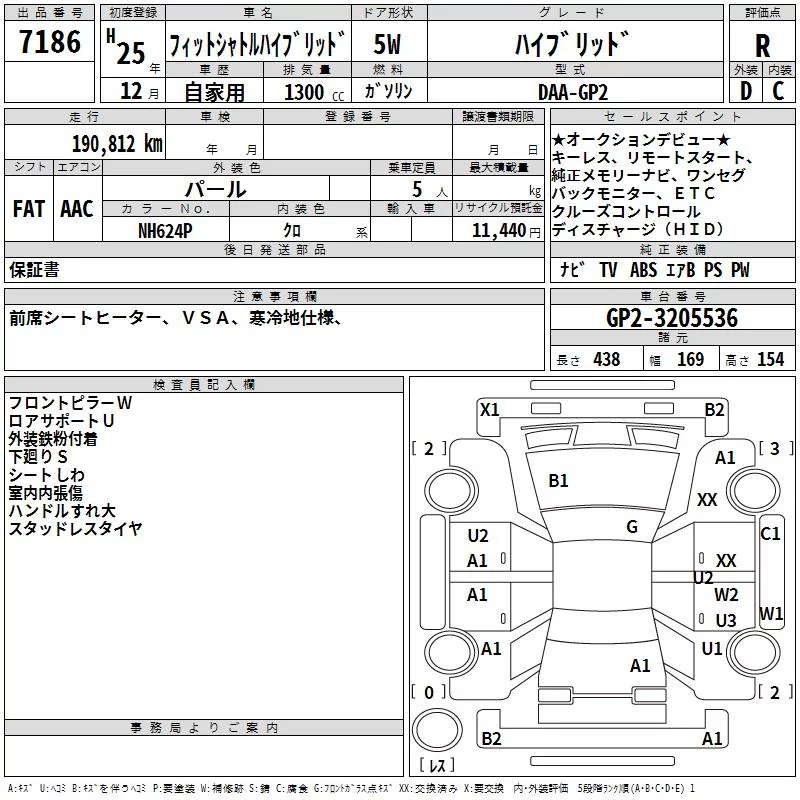Select the exterior grade D cell
The width and height of the screenshot is (800, 800).
coord(745,91)
